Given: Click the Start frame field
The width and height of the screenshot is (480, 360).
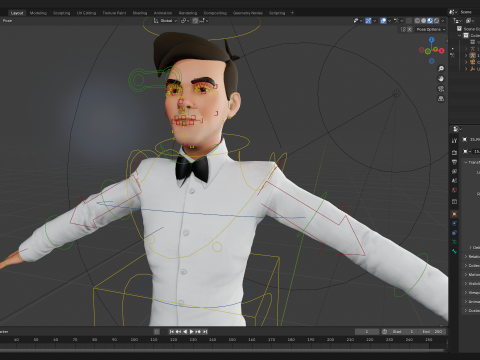Looking at the screenshot, I should (403, 332).
